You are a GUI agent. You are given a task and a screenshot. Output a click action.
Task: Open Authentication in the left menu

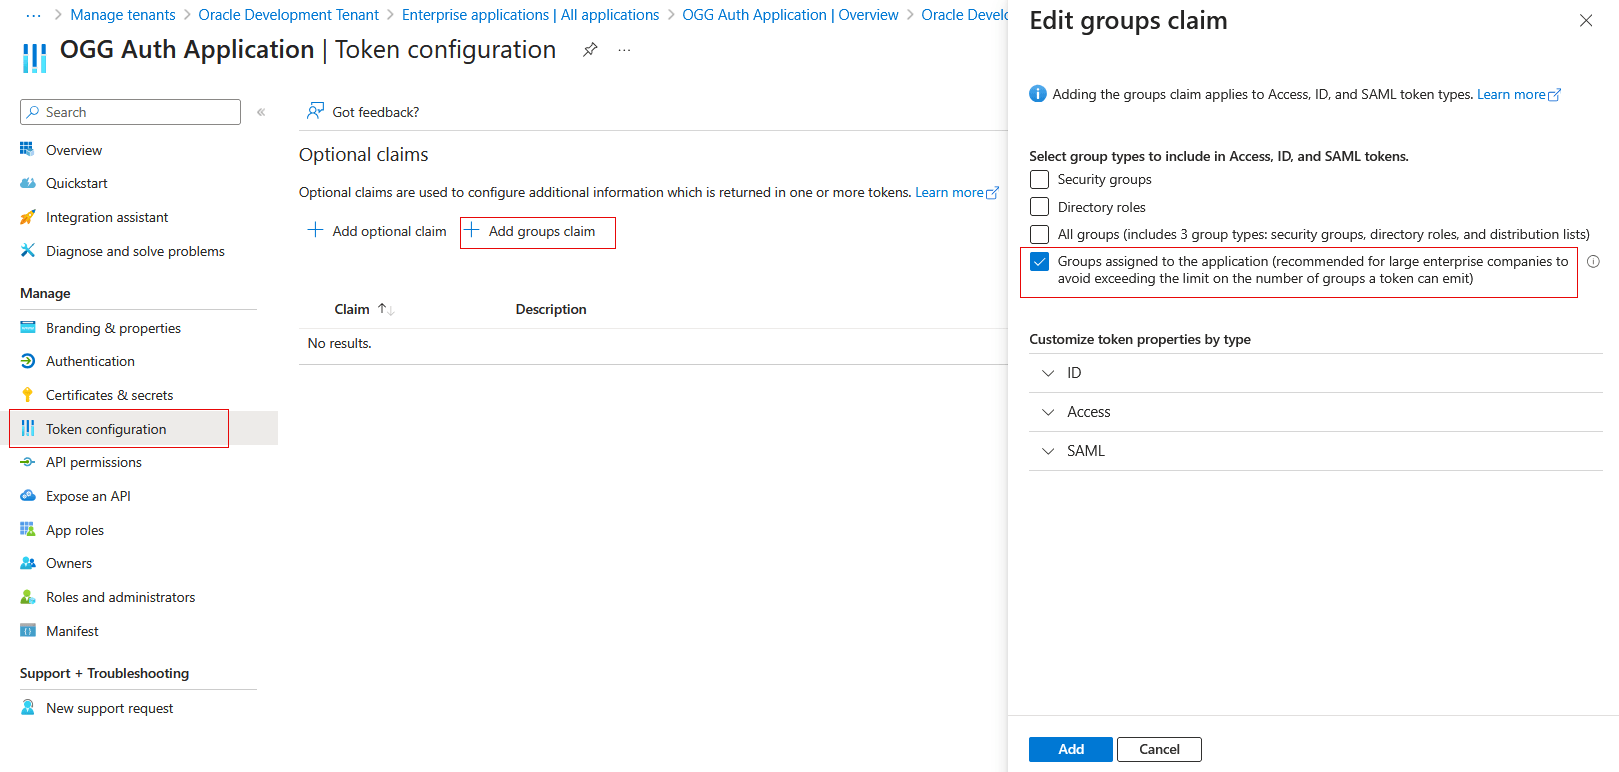tap(90, 361)
